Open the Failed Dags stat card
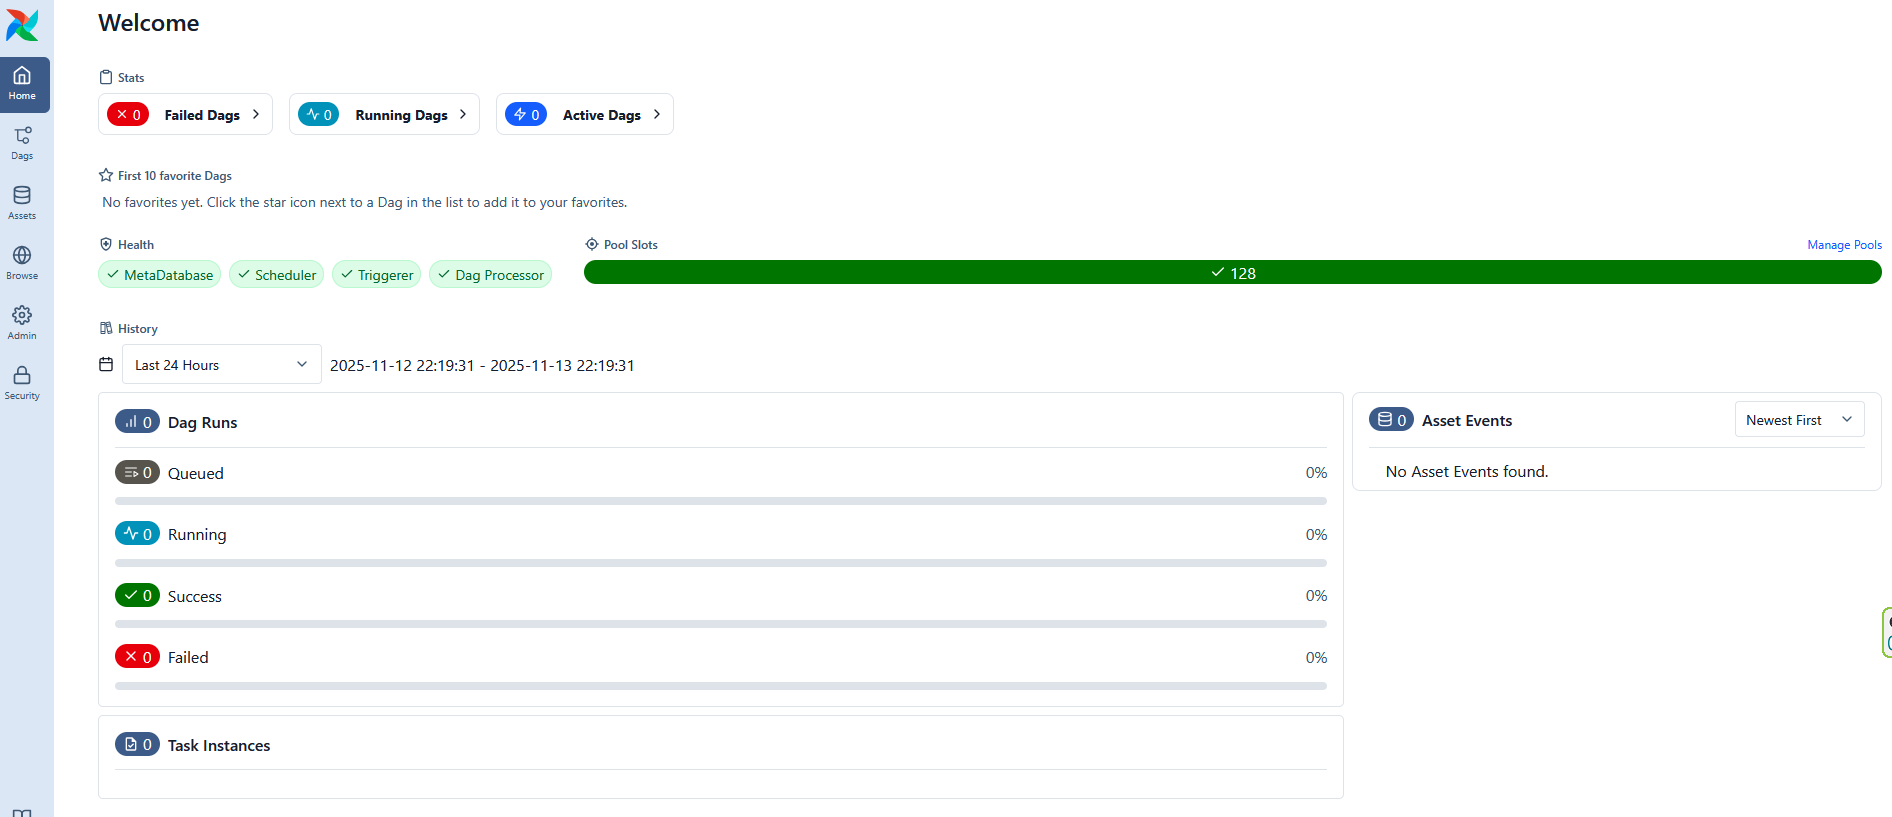Image resolution: width=1892 pixels, height=817 pixels. coord(185,115)
